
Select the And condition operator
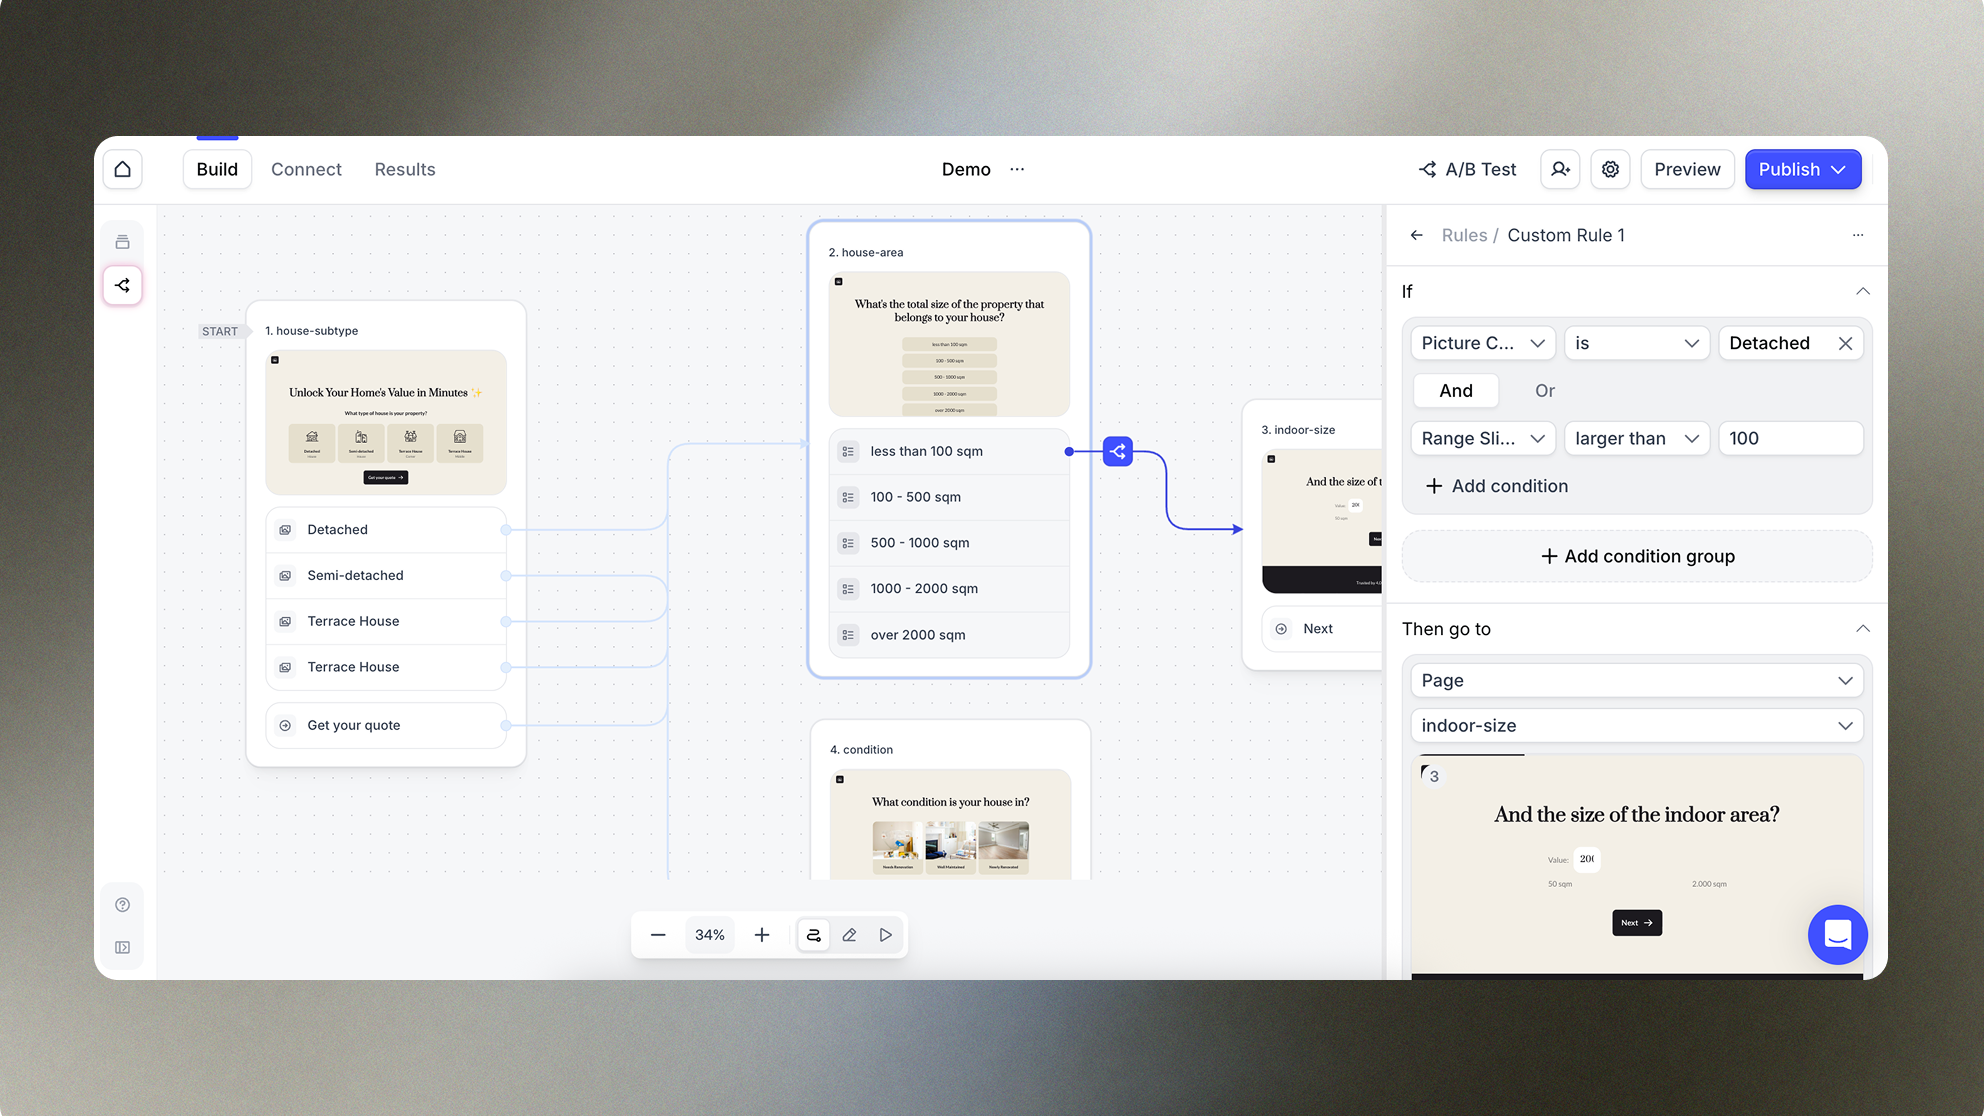1455,391
